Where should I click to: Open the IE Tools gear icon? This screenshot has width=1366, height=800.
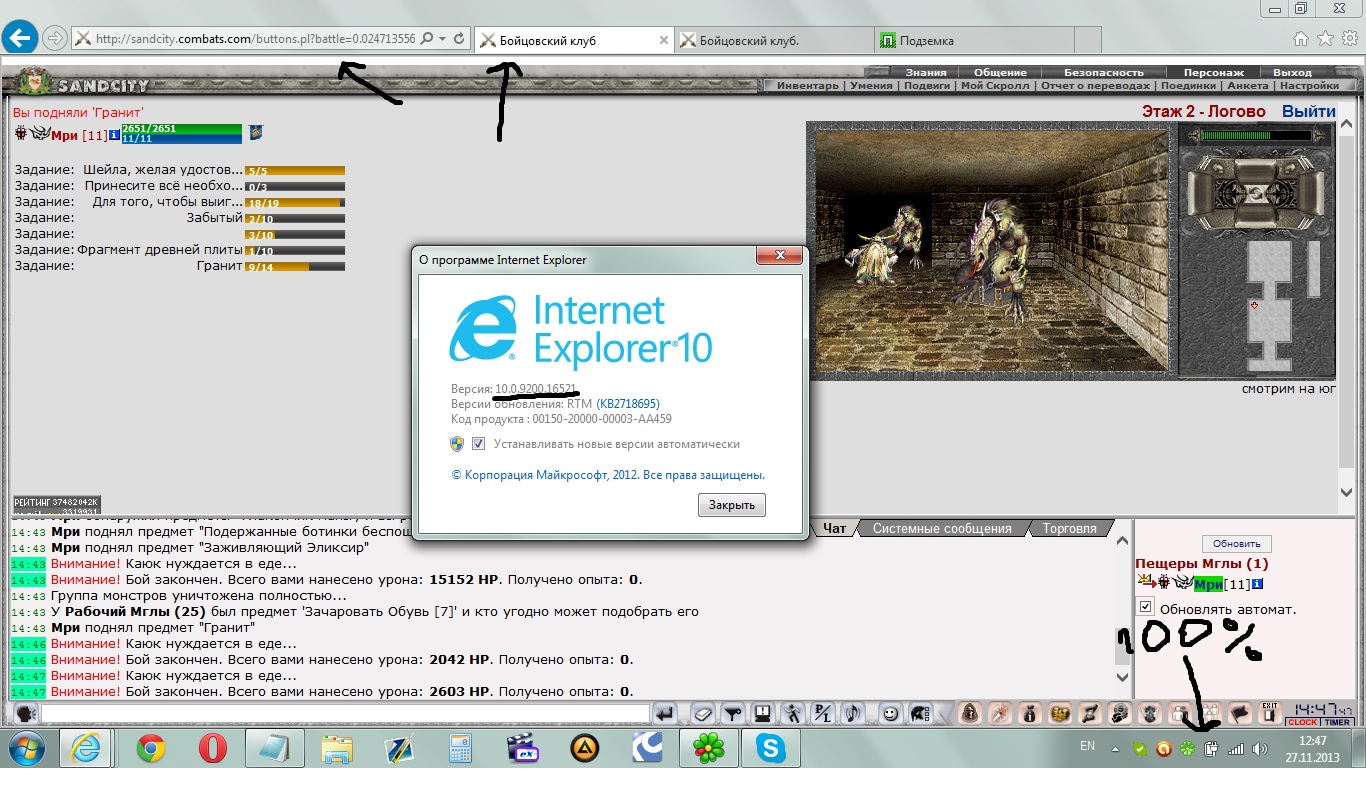1349,39
